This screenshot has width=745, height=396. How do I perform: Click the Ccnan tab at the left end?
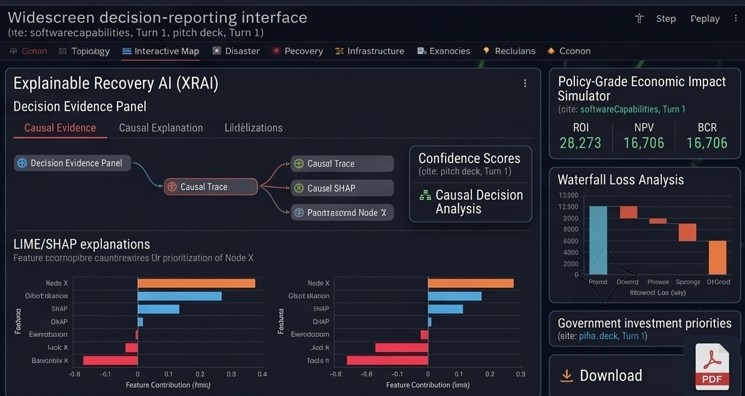(28, 51)
